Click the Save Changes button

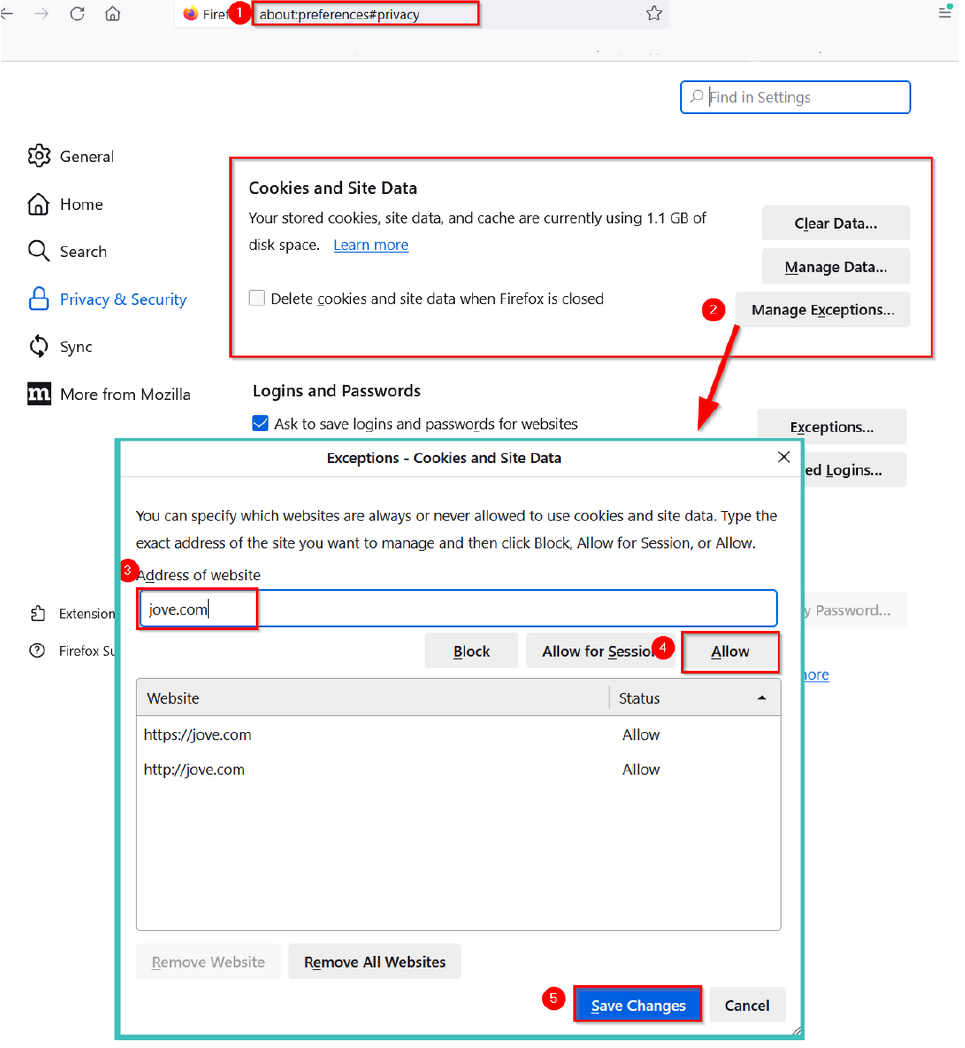638,1005
